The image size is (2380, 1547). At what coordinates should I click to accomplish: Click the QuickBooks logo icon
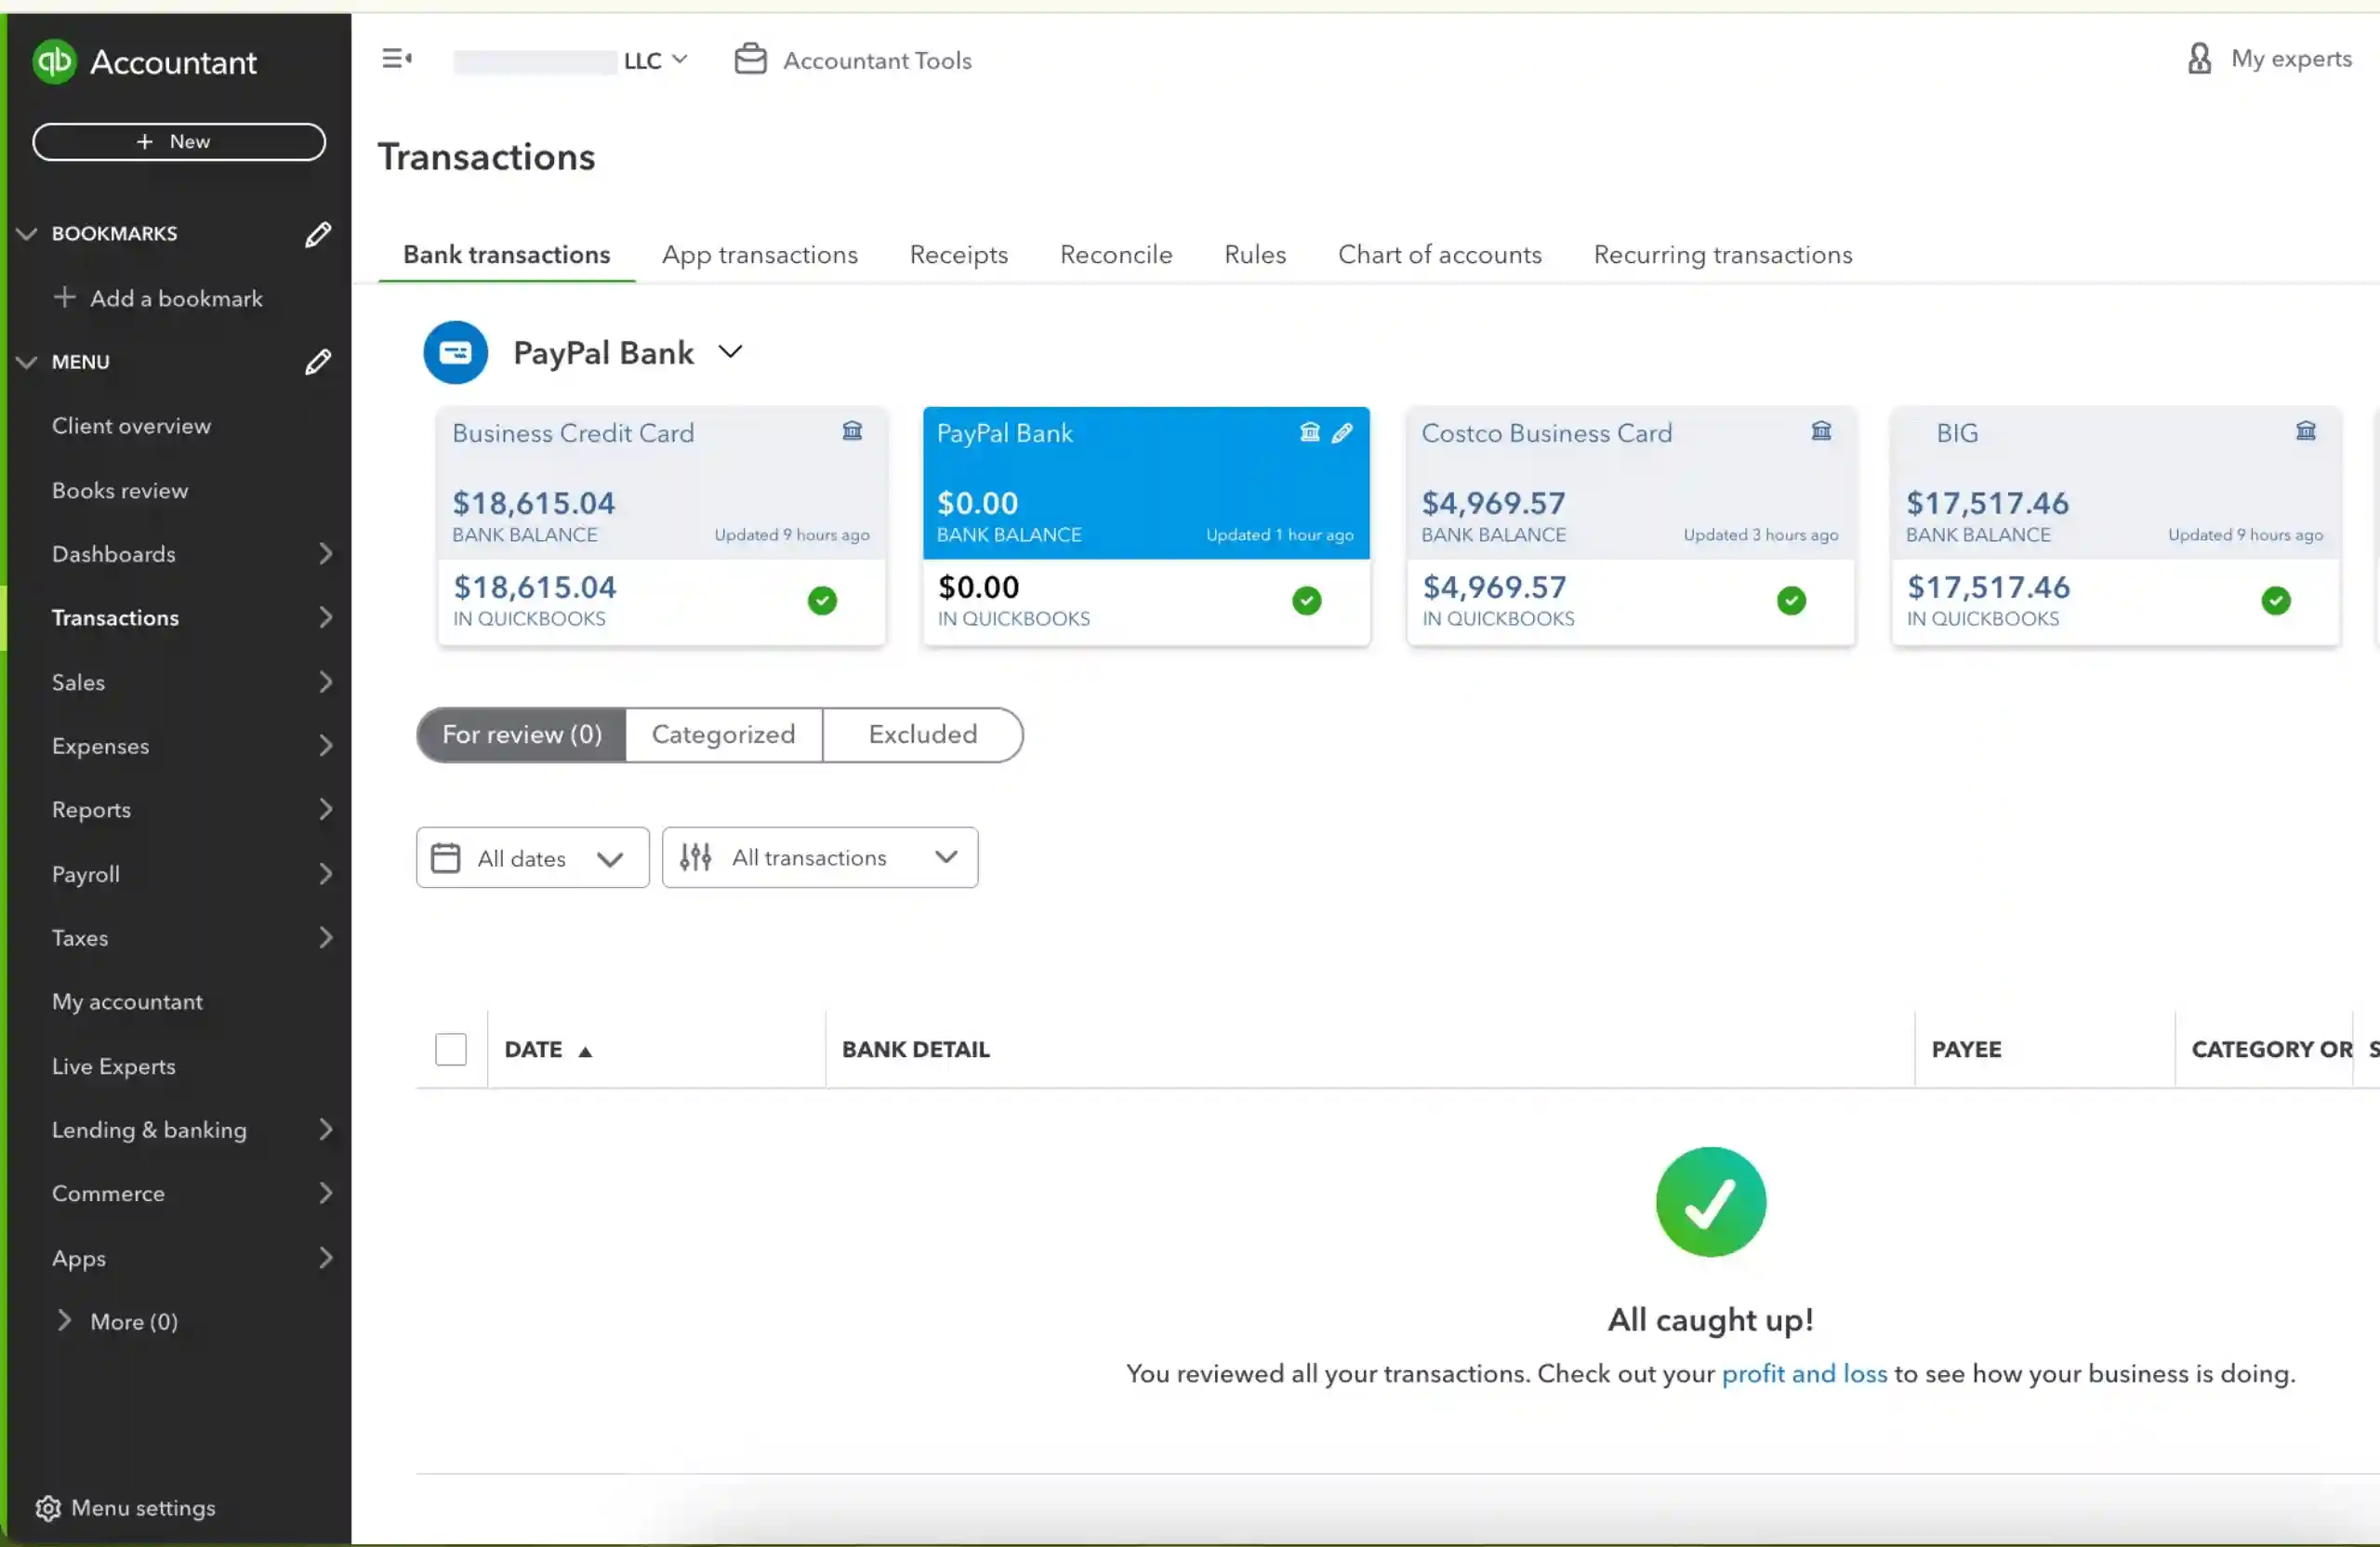pyautogui.click(x=55, y=61)
